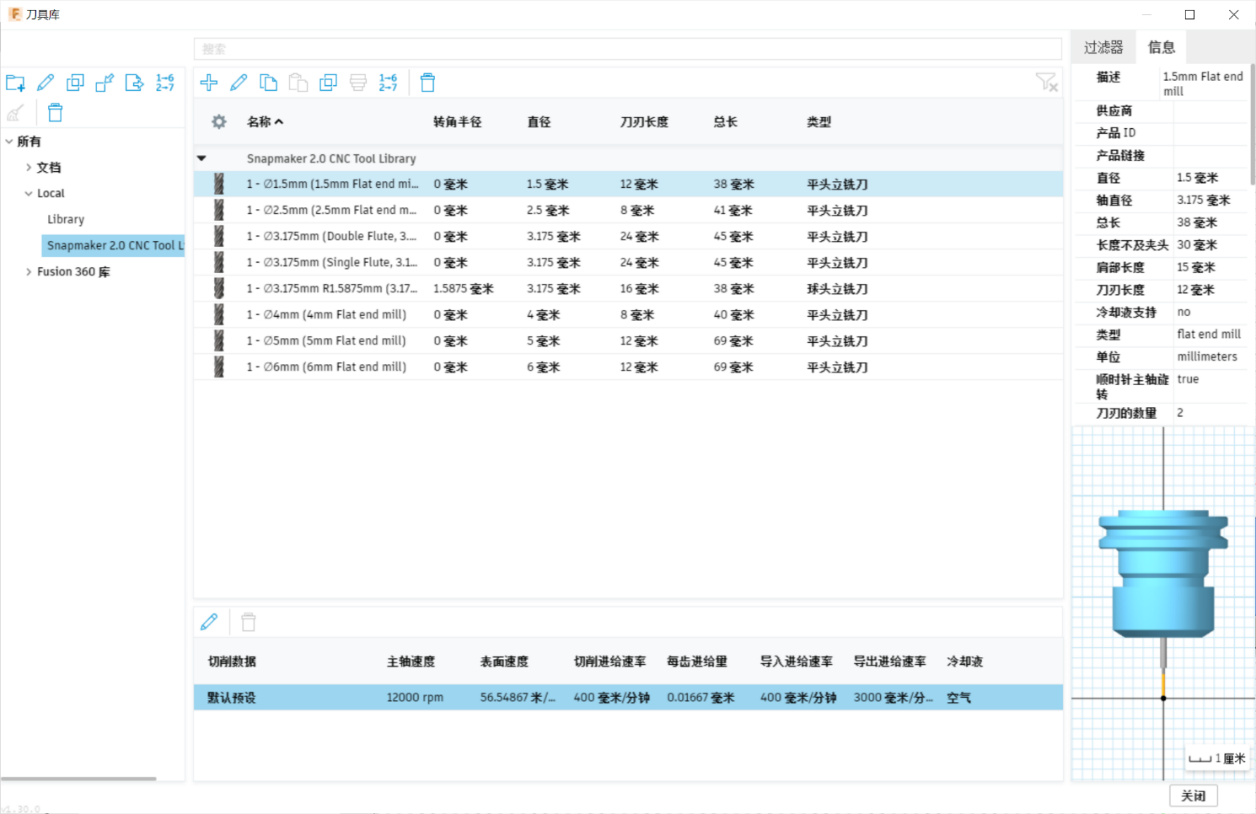
Task: Sort by the 刀刃长度 column header
Action: (x=644, y=122)
